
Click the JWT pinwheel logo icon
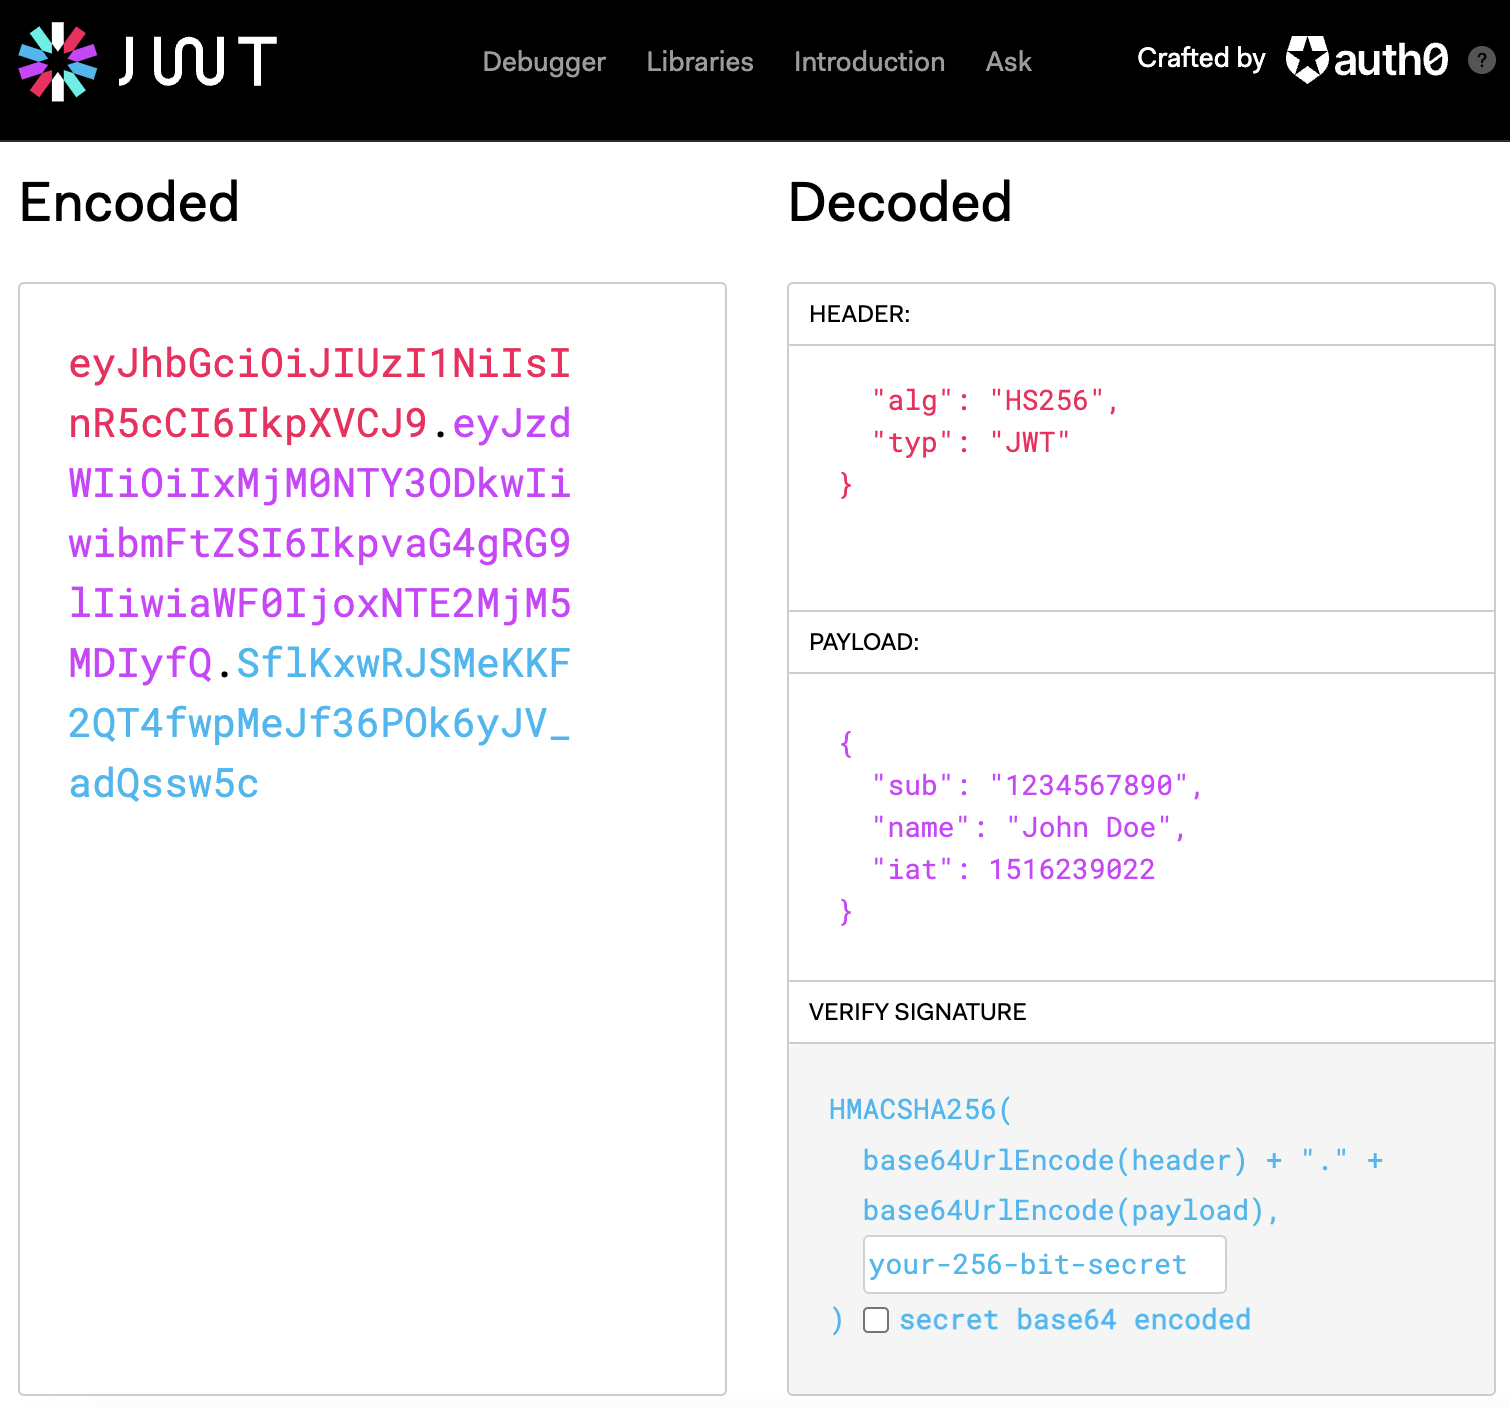pos(58,62)
